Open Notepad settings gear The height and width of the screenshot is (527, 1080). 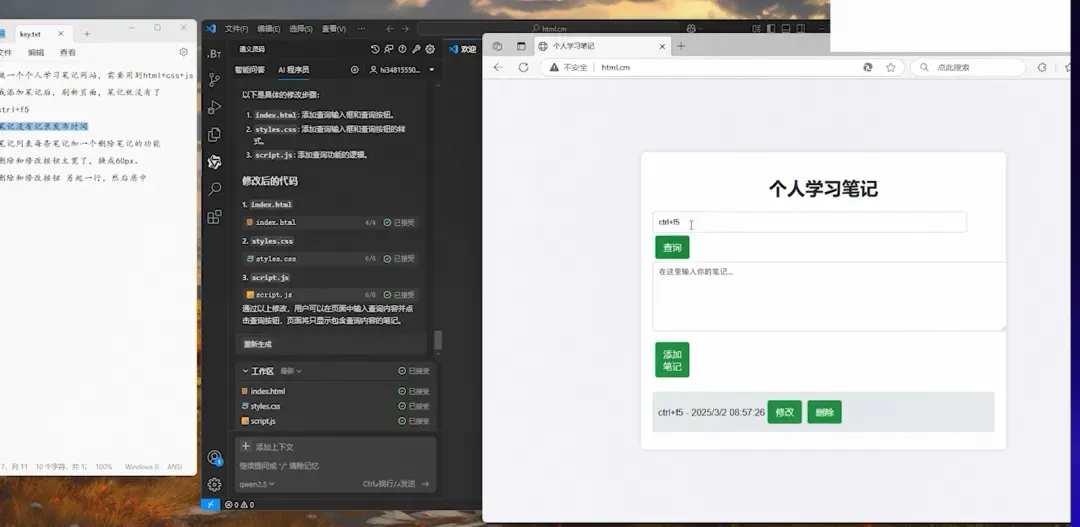pyautogui.click(x=183, y=52)
